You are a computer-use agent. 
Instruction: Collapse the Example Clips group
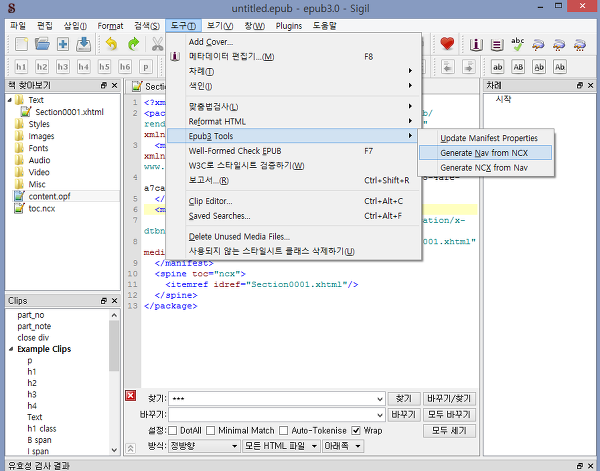11,349
